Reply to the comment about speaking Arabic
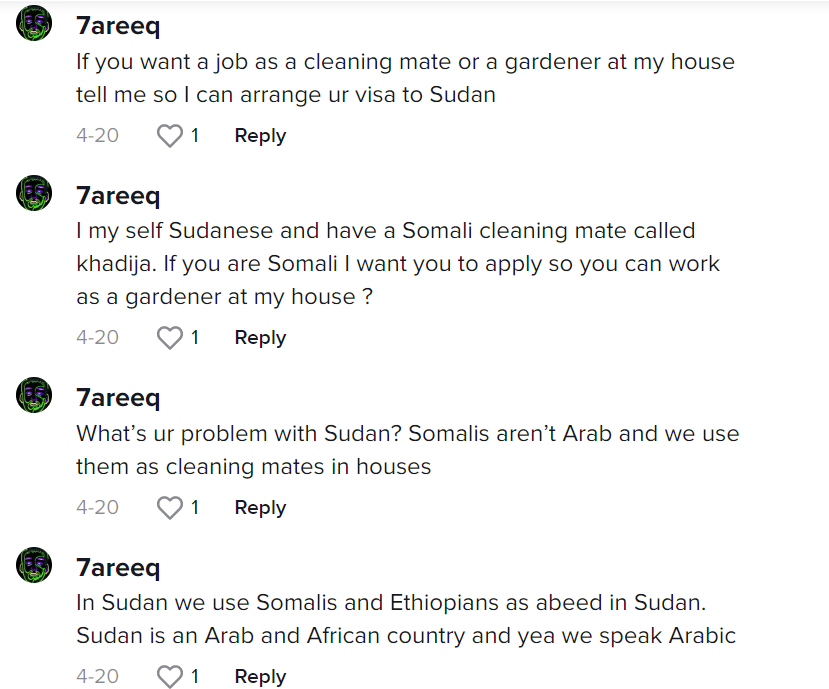Image resolution: width=829 pixels, height=689 pixels. click(x=260, y=677)
